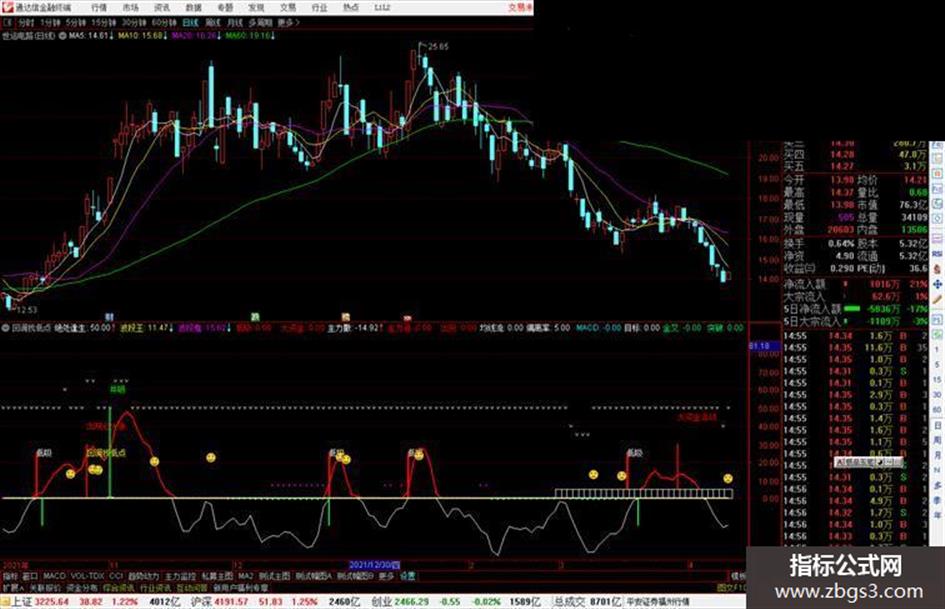This screenshot has width=945, height=609.
Task: Open the 窗口 tab at the bottom
Action: pyautogui.click(x=30, y=576)
